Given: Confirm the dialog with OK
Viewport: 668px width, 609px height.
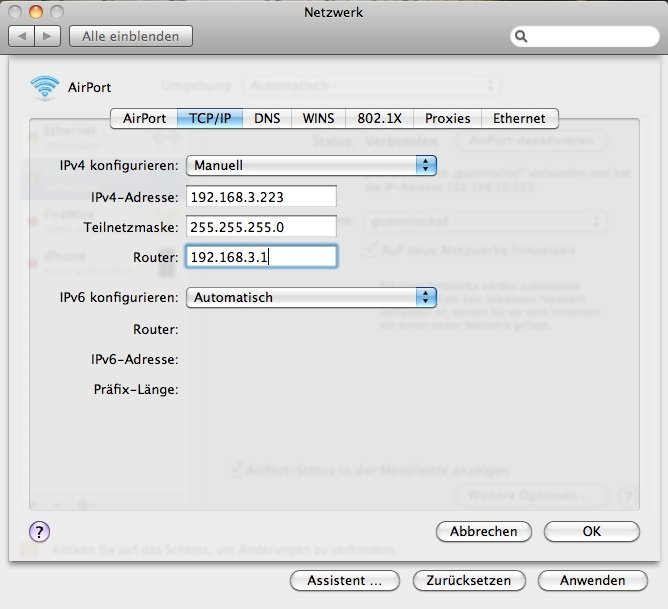Looking at the screenshot, I should pos(592,531).
